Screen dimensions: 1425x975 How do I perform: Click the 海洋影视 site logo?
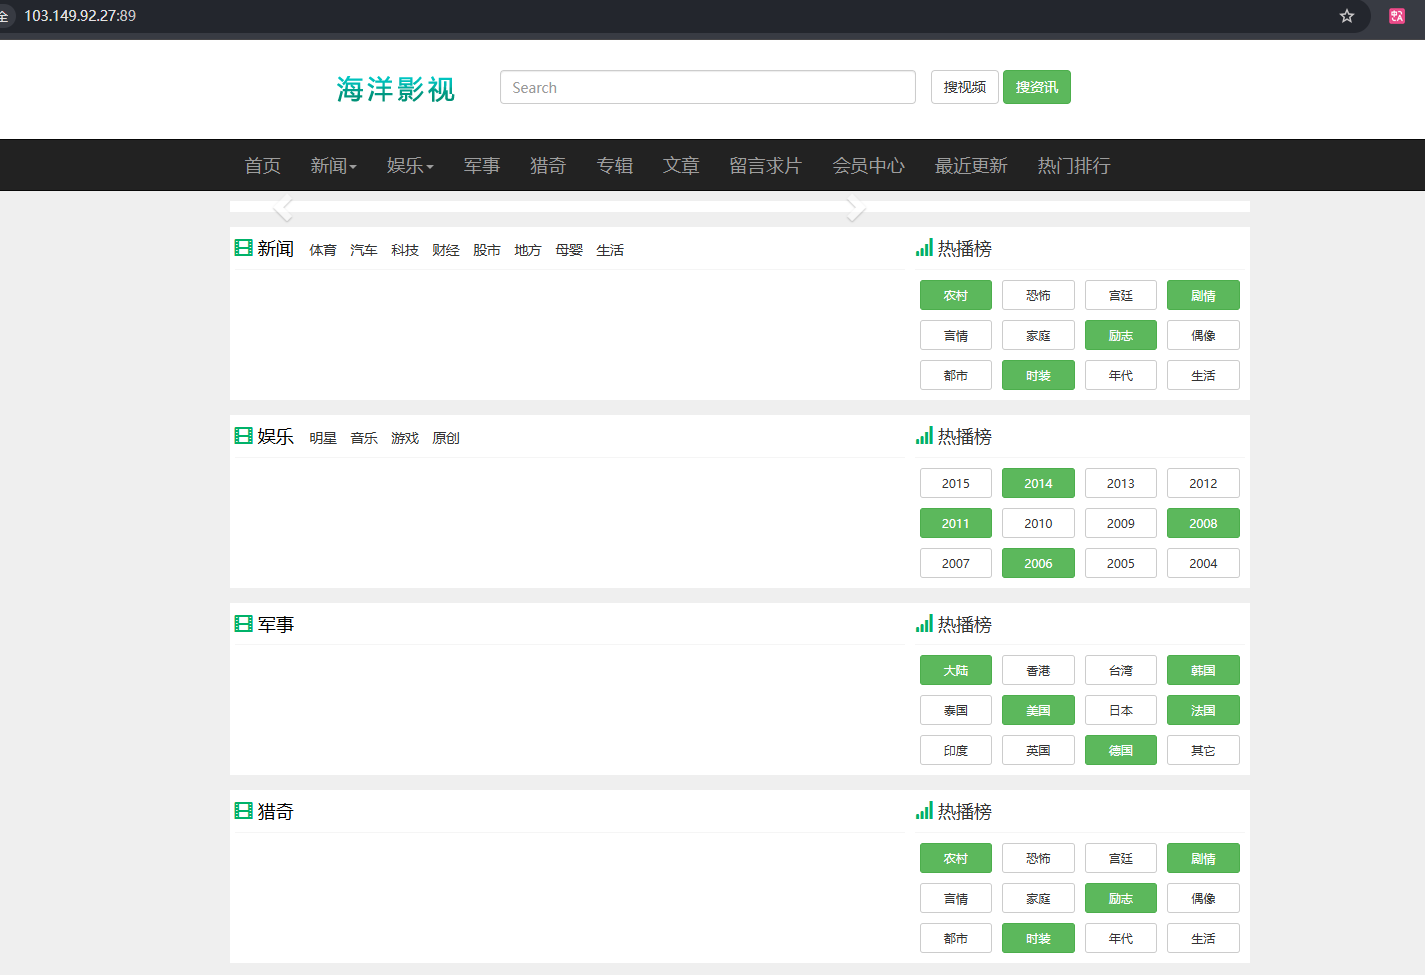point(396,89)
